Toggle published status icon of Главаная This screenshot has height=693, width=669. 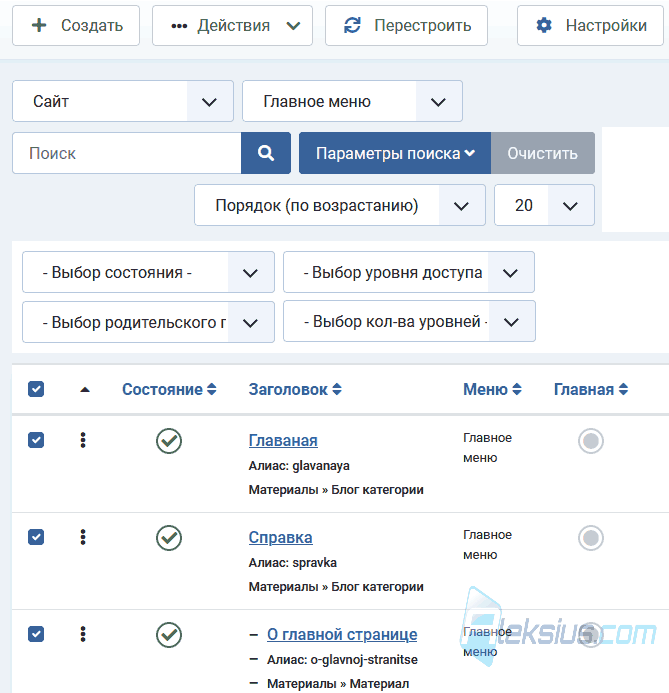(169, 441)
